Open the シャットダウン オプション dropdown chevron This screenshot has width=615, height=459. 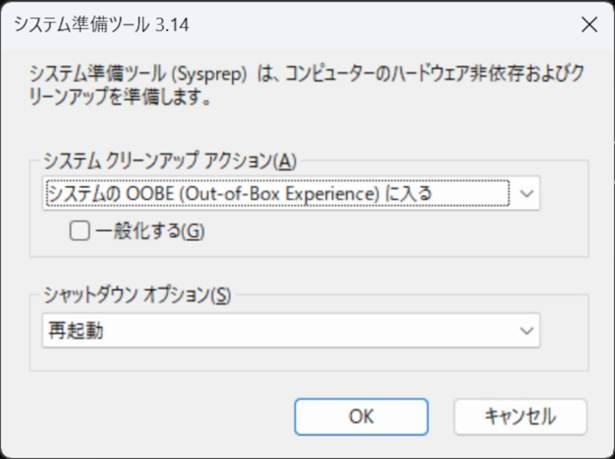click(x=526, y=330)
